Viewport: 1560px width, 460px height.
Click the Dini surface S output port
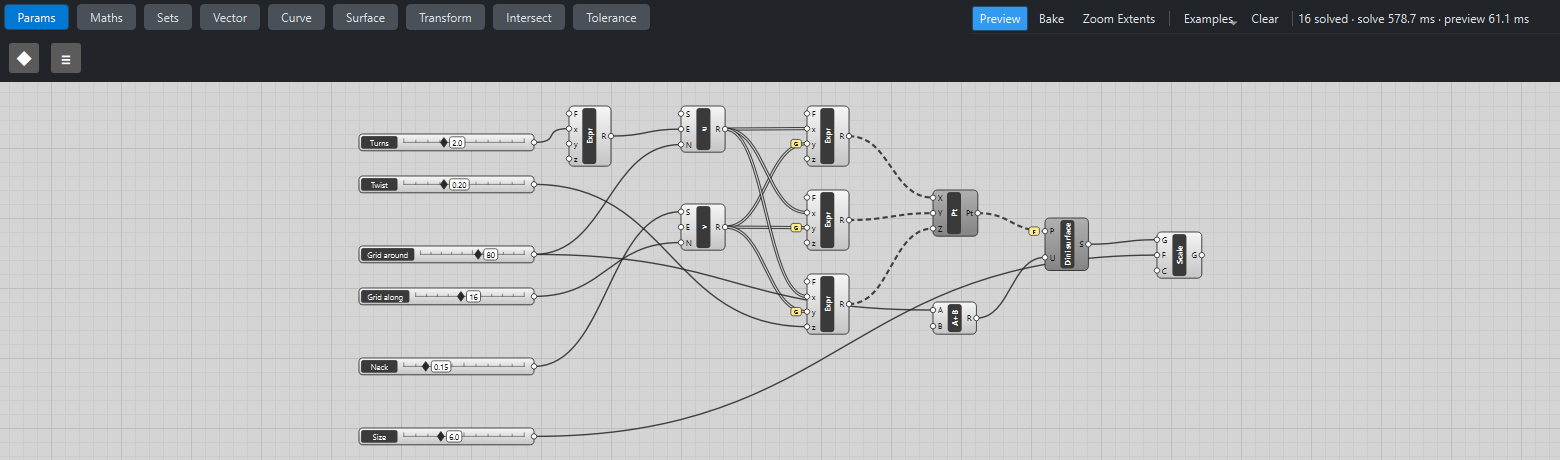pyautogui.click(x=1090, y=244)
